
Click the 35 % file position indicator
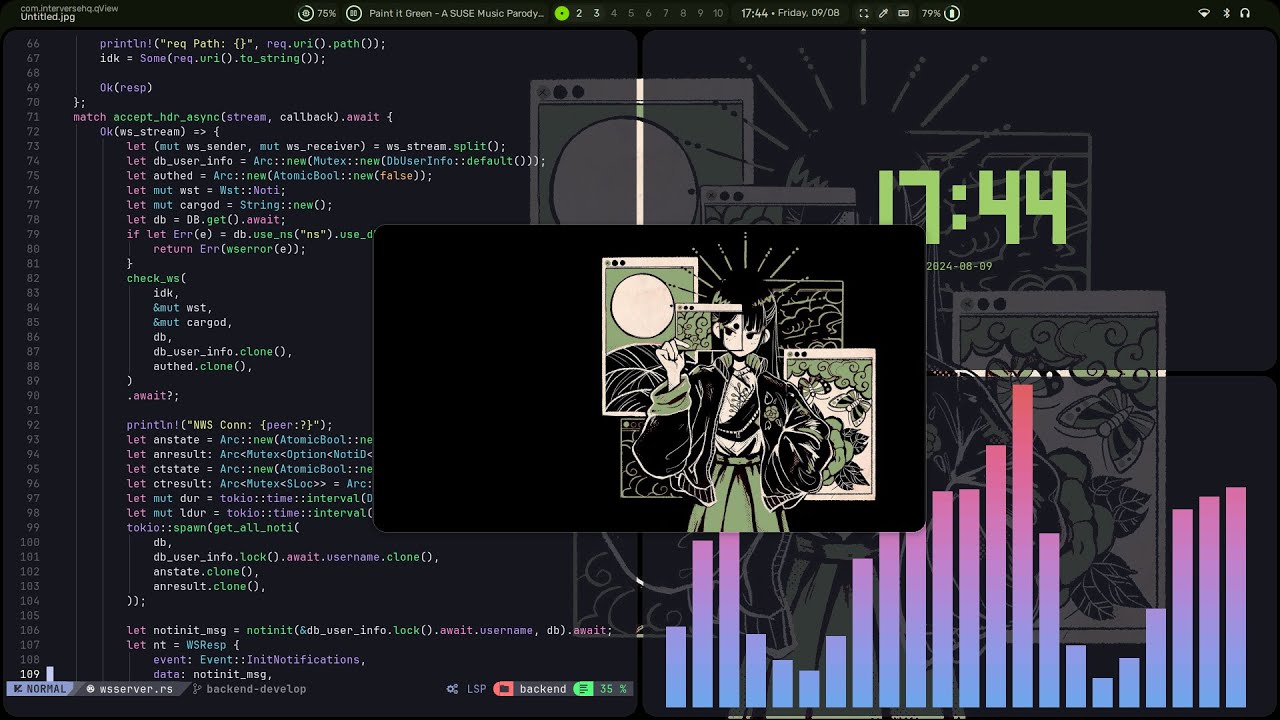613,689
